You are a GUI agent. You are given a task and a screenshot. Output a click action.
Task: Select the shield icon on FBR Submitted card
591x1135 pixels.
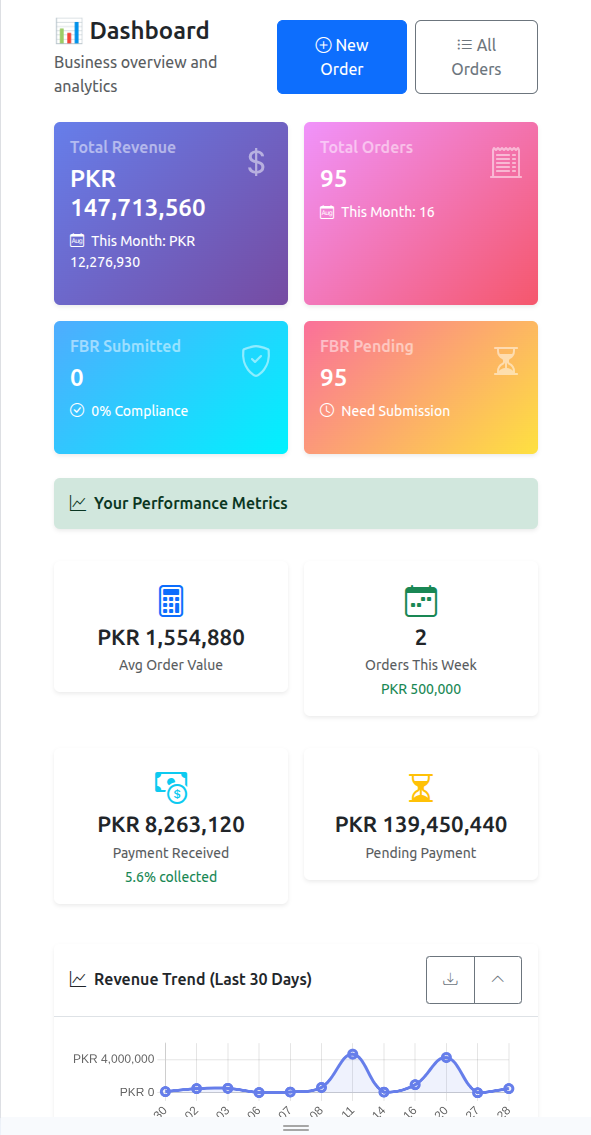[256, 361]
